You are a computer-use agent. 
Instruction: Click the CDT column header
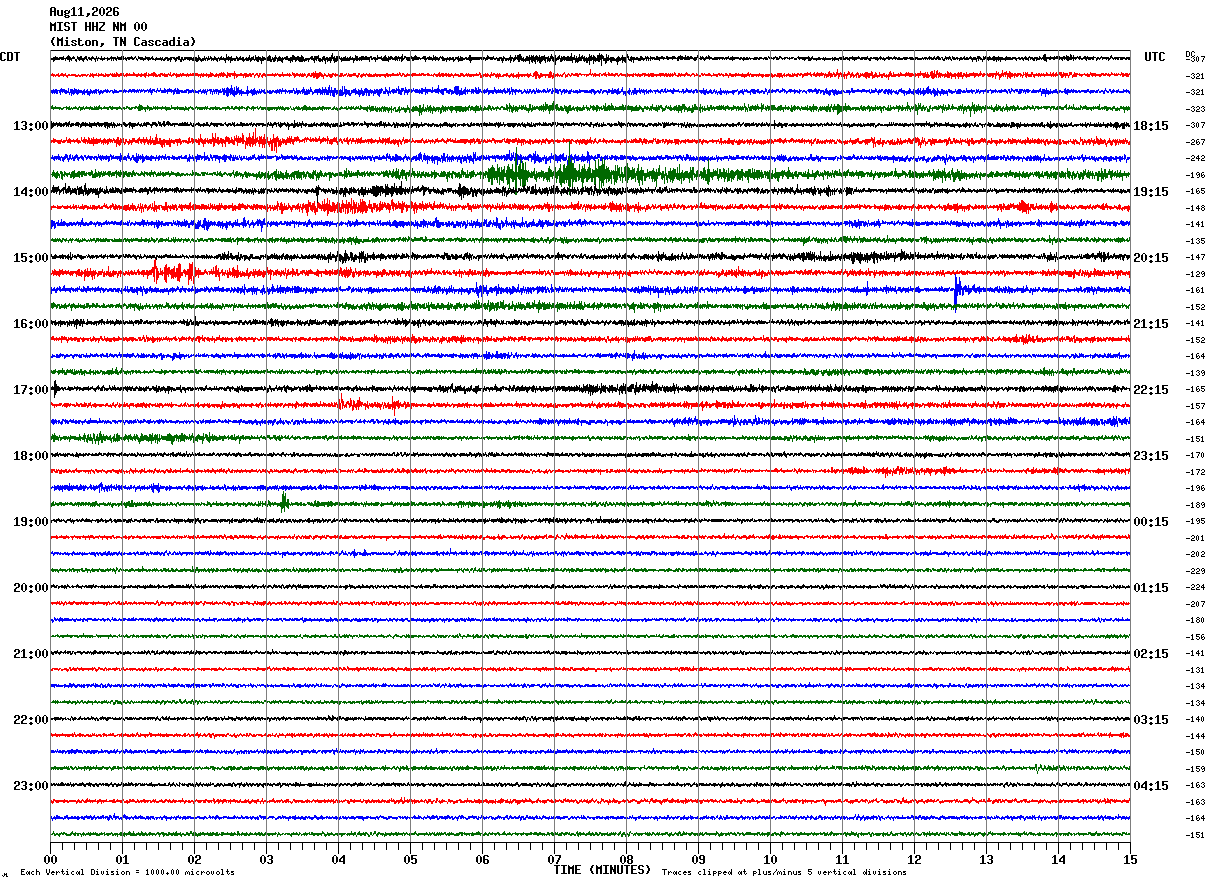pos(10,57)
